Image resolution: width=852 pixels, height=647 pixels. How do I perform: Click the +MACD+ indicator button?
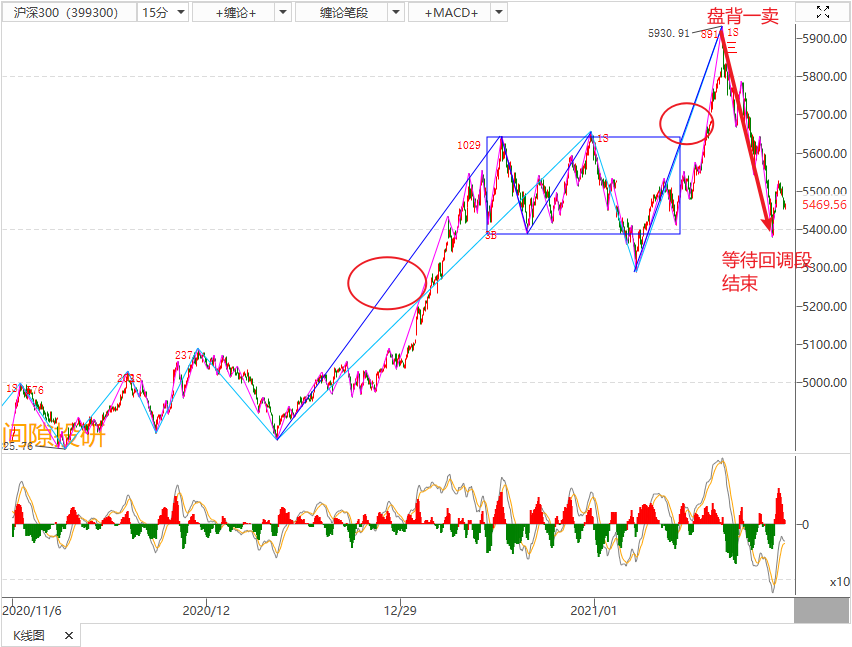pos(450,12)
